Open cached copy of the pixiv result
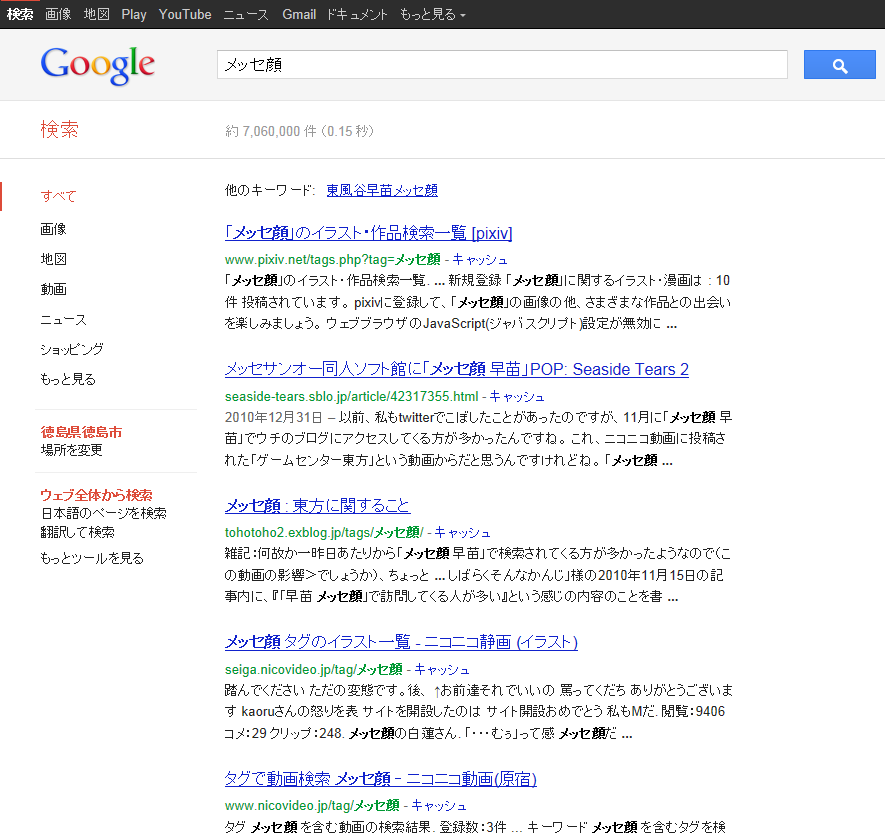Image resolution: width=885 pixels, height=839 pixels. (x=480, y=260)
